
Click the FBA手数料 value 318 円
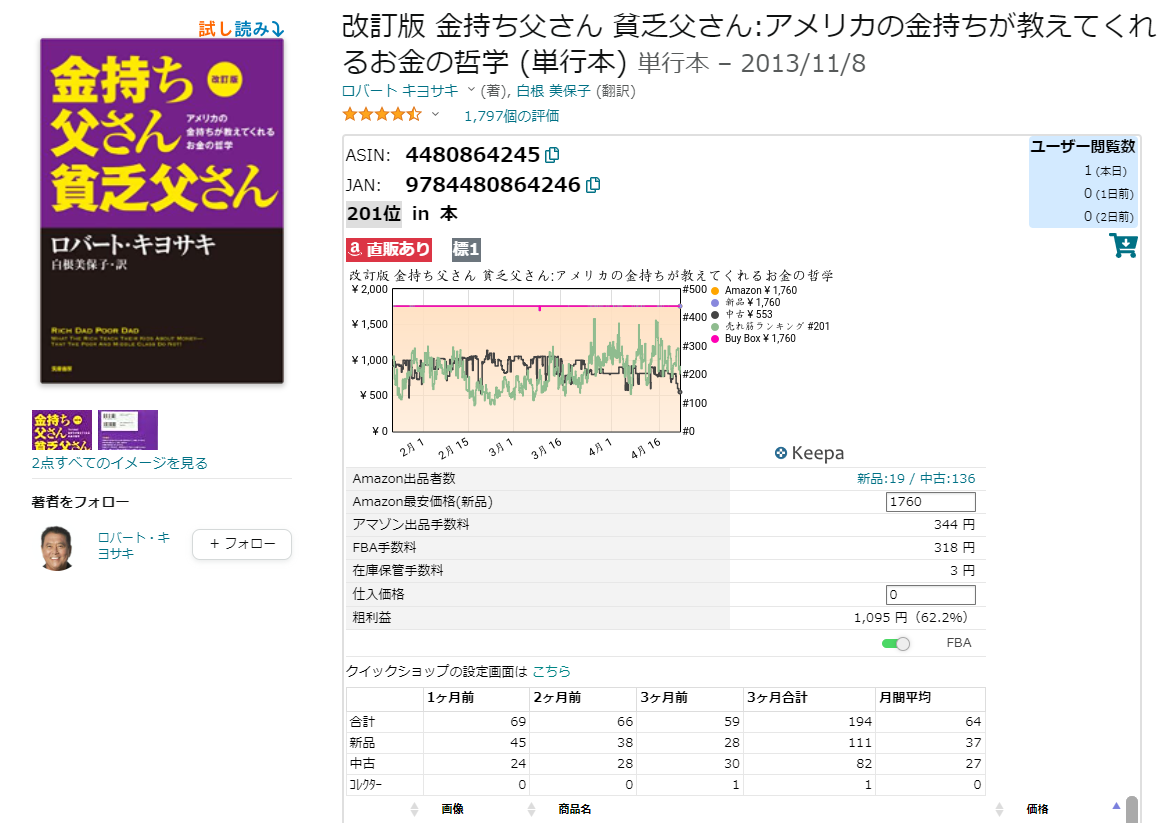pyautogui.click(x=954, y=548)
